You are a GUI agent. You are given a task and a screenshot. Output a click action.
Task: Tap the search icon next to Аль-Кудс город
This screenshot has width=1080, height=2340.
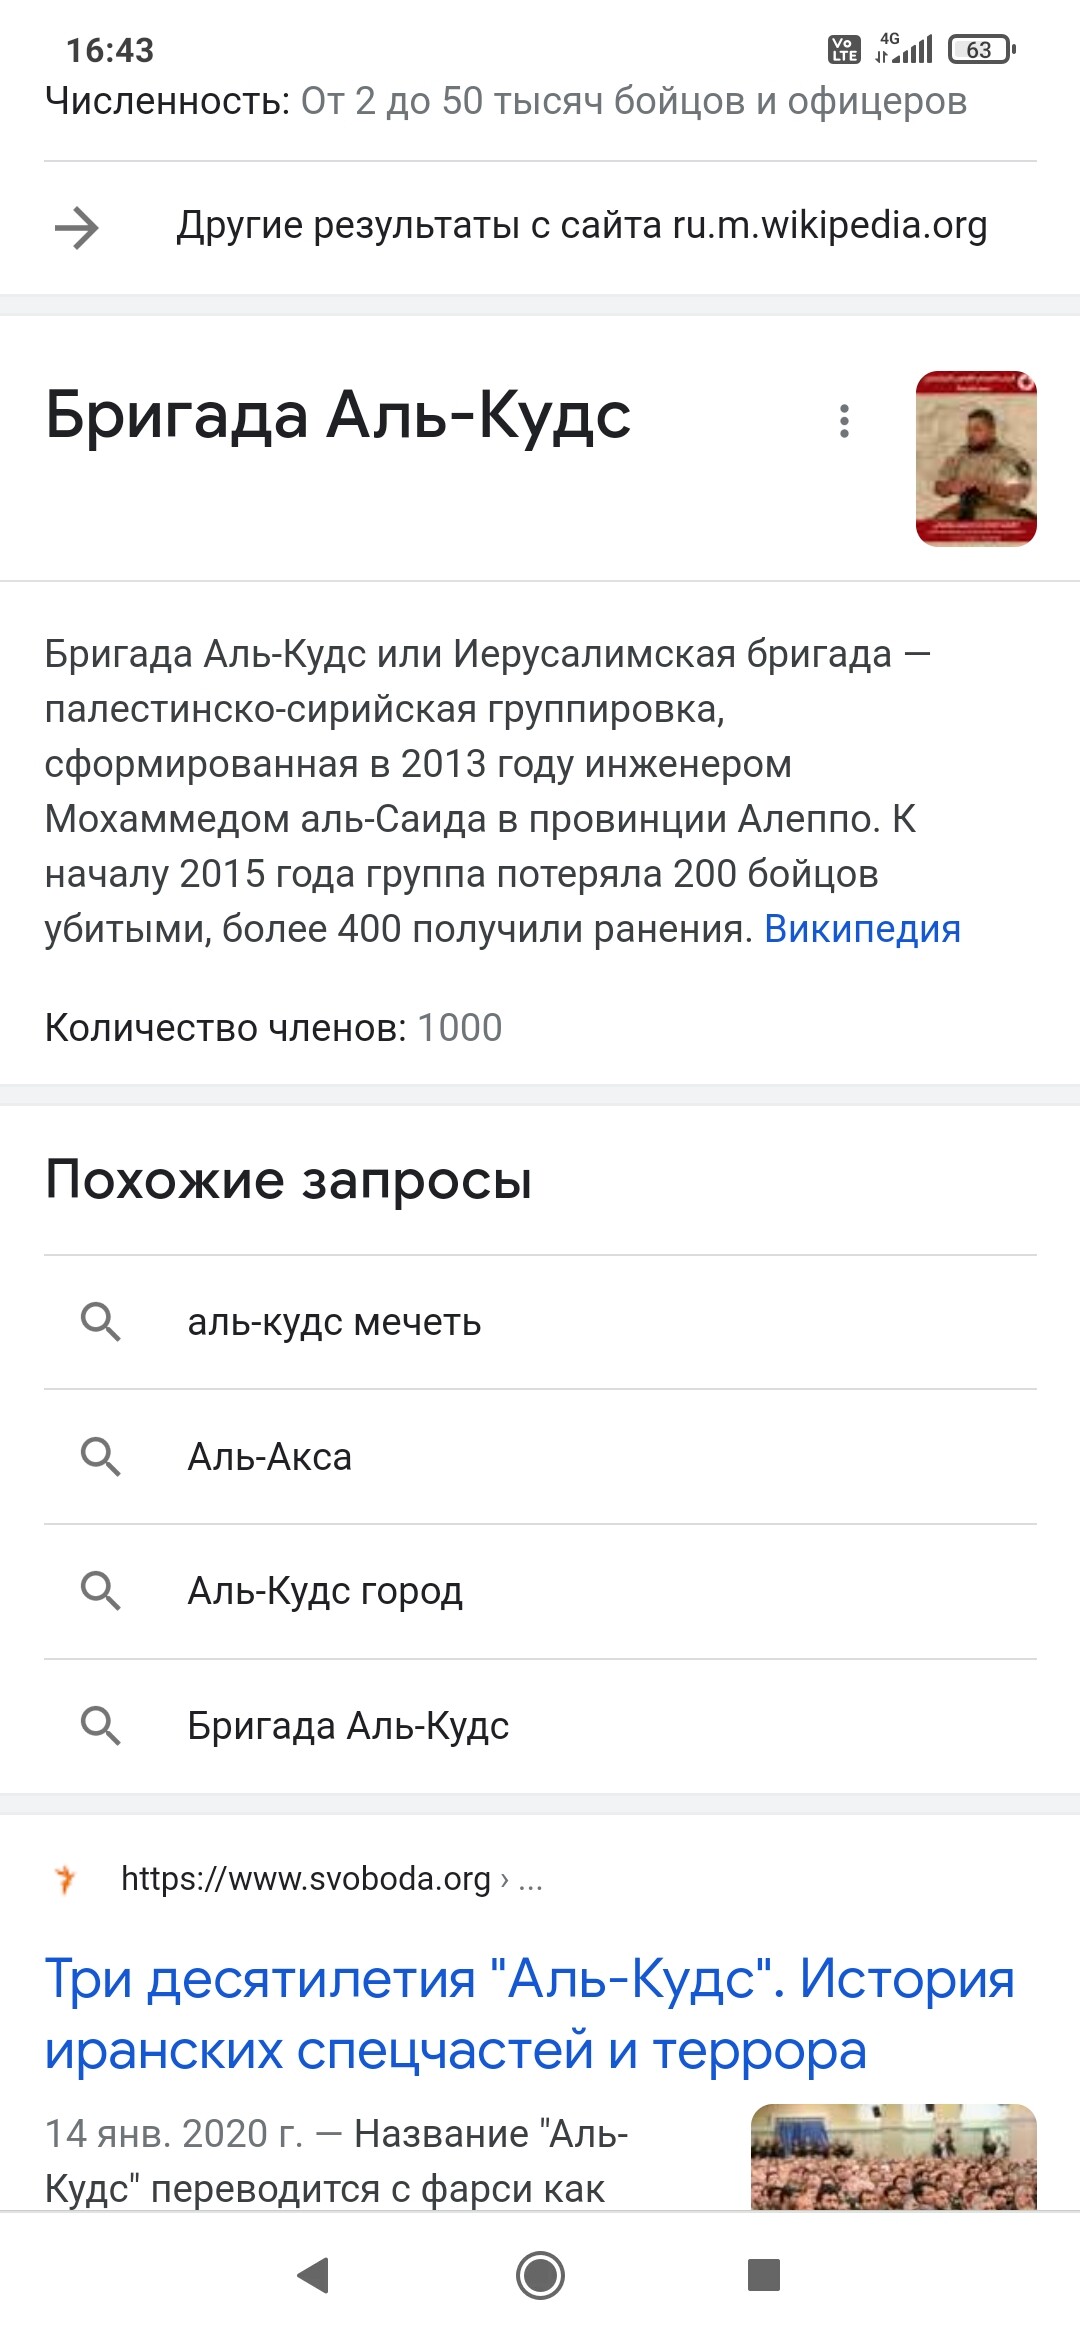pos(100,1591)
